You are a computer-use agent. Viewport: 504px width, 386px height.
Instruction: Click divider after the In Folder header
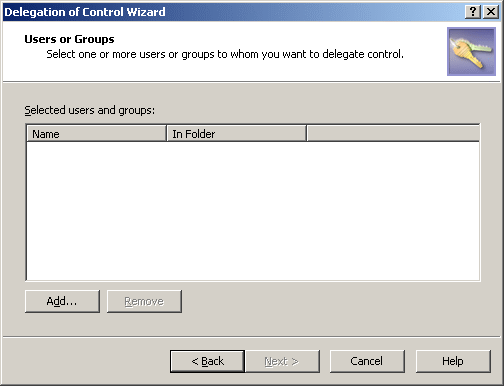coord(306,134)
